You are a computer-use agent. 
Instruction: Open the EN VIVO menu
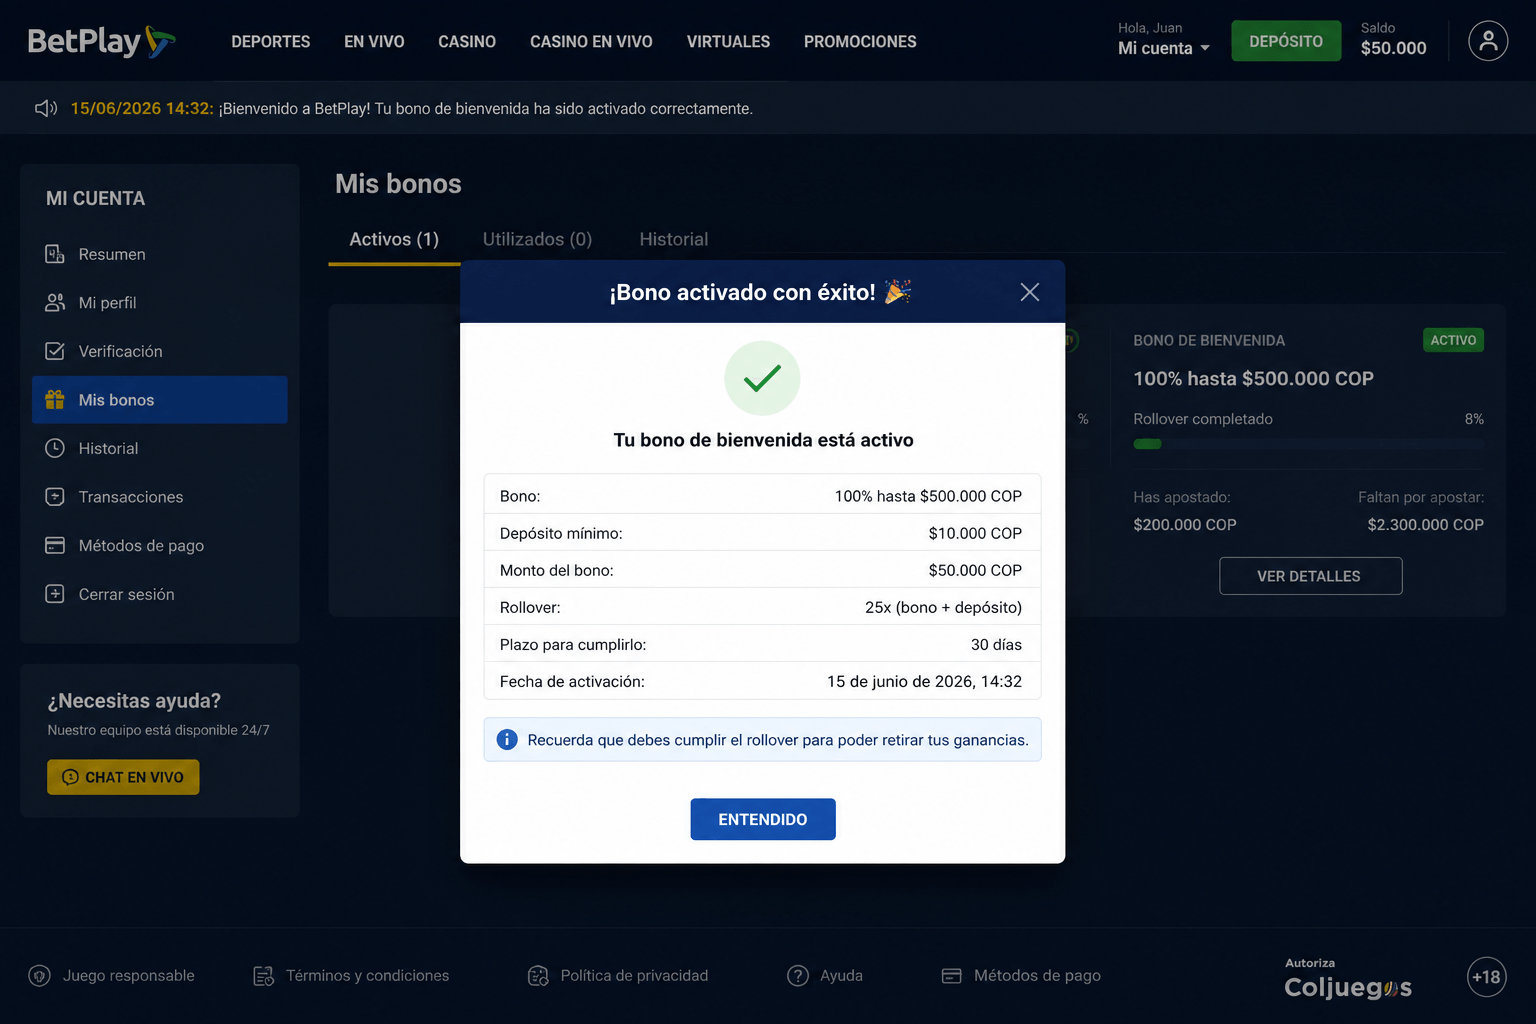(x=374, y=41)
